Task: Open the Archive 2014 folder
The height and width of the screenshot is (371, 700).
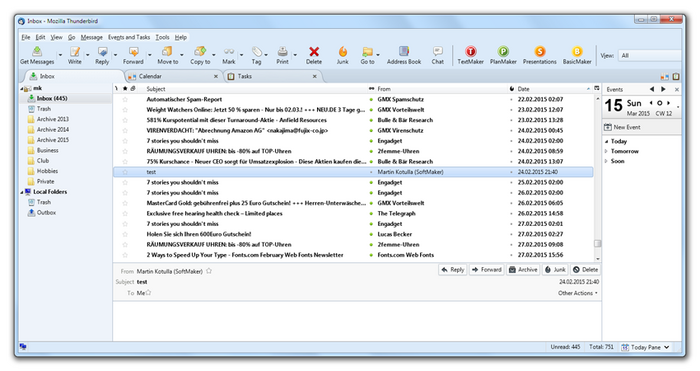Action: point(53,129)
